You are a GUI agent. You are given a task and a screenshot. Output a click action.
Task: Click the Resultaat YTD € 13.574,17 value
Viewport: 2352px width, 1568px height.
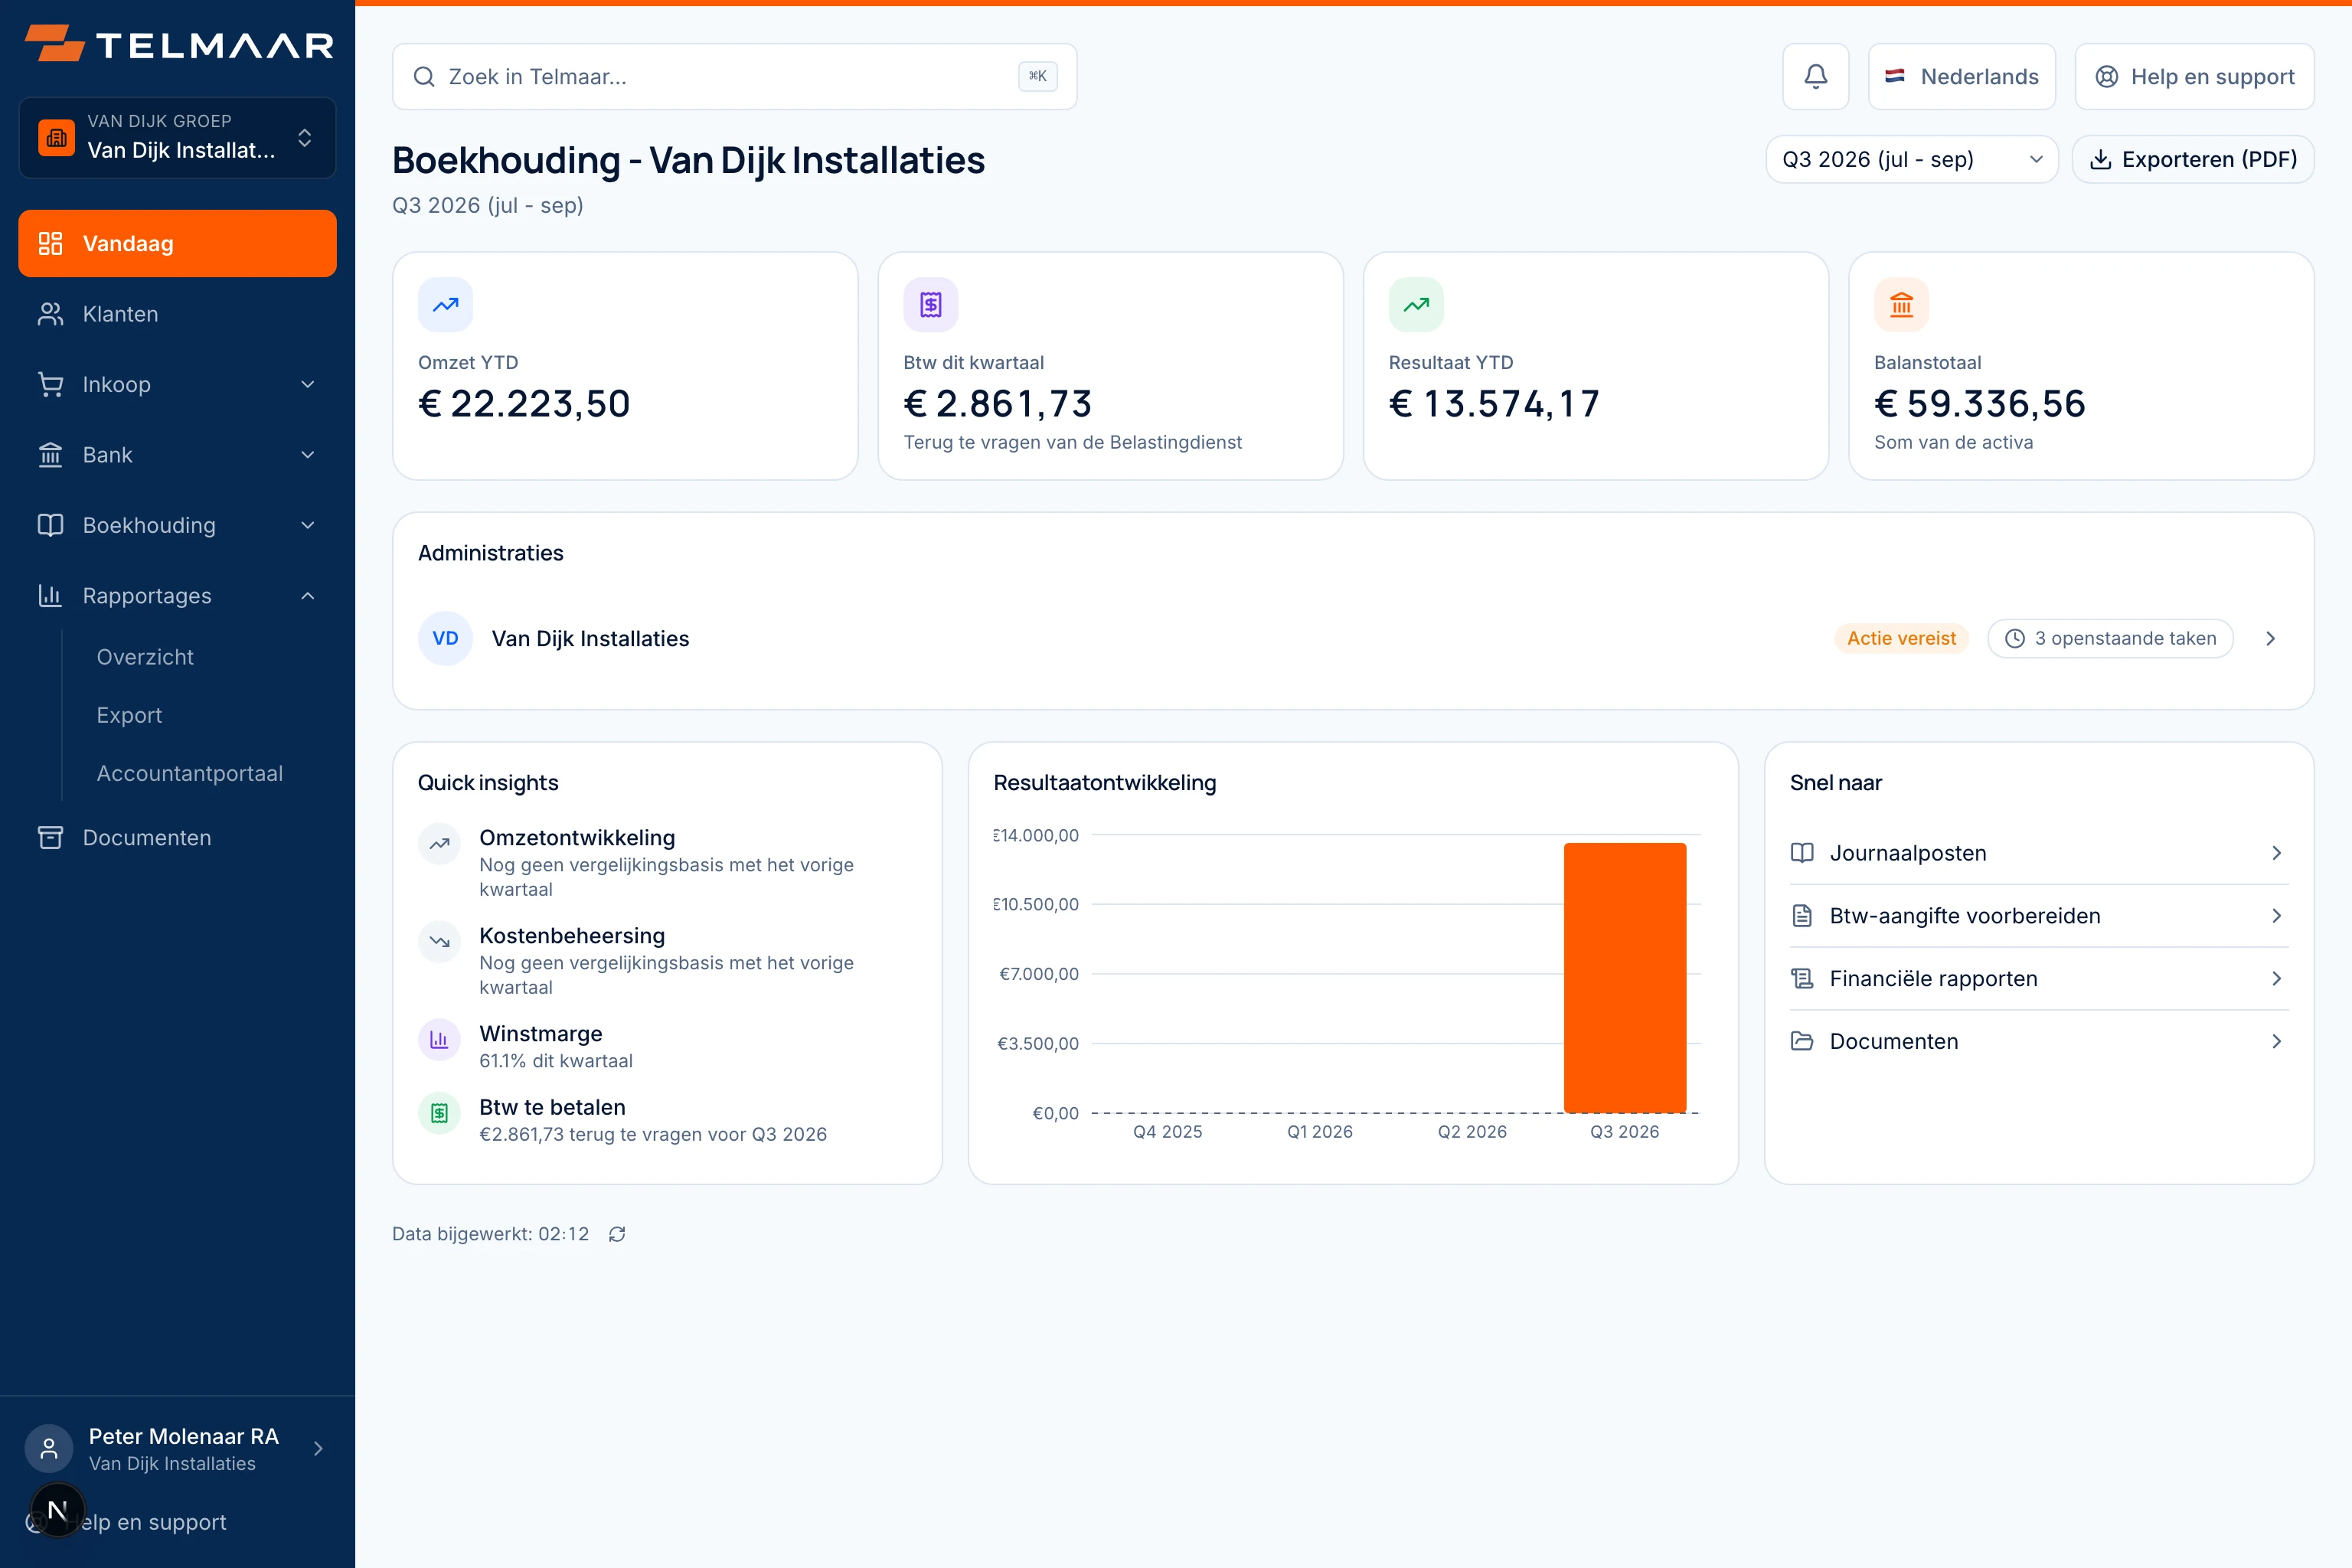1494,404
